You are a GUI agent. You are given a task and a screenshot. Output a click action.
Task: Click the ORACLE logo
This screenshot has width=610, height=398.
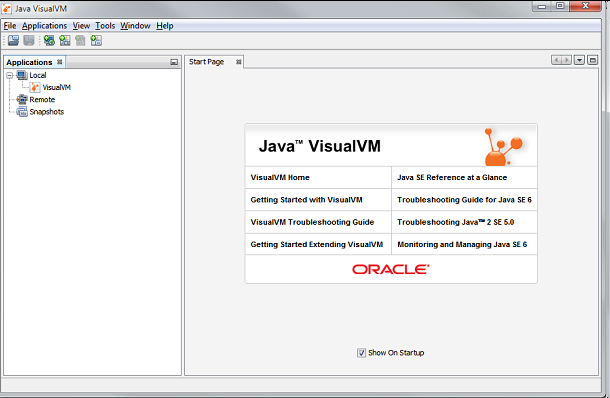tap(391, 269)
